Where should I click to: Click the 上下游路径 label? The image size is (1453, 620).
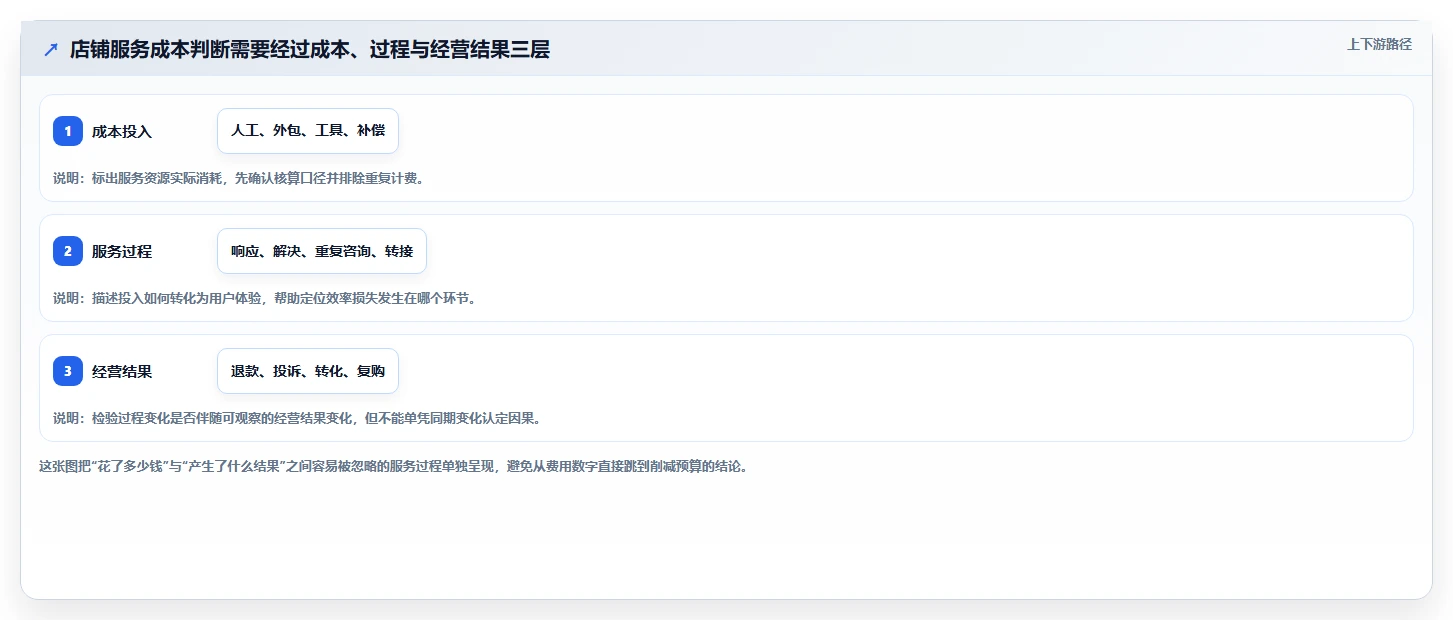coord(1379,44)
